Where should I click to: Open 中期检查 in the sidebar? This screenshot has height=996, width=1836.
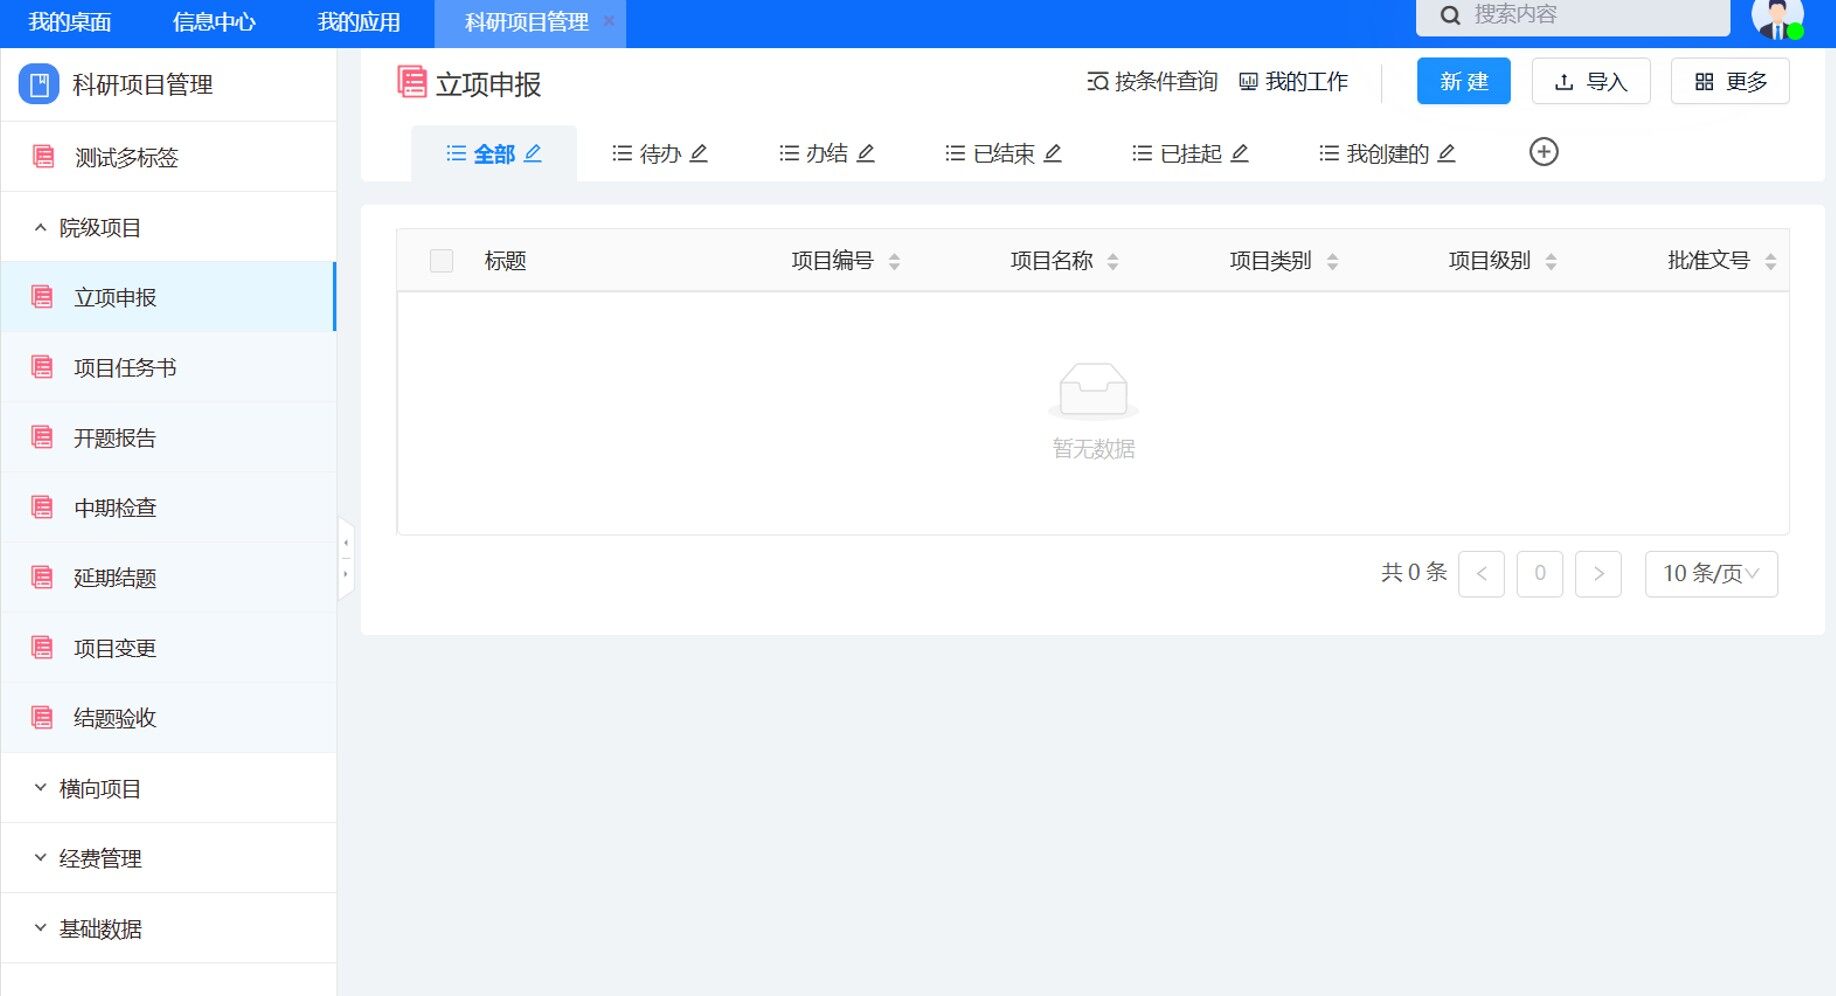(x=115, y=508)
